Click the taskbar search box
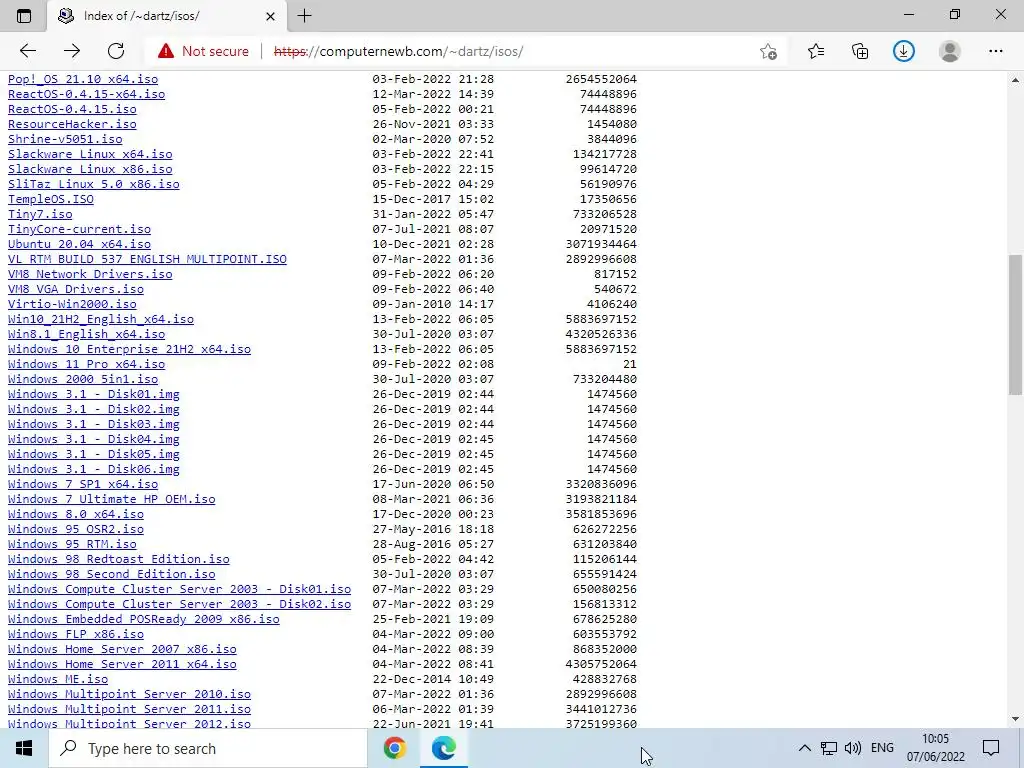 (208, 748)
